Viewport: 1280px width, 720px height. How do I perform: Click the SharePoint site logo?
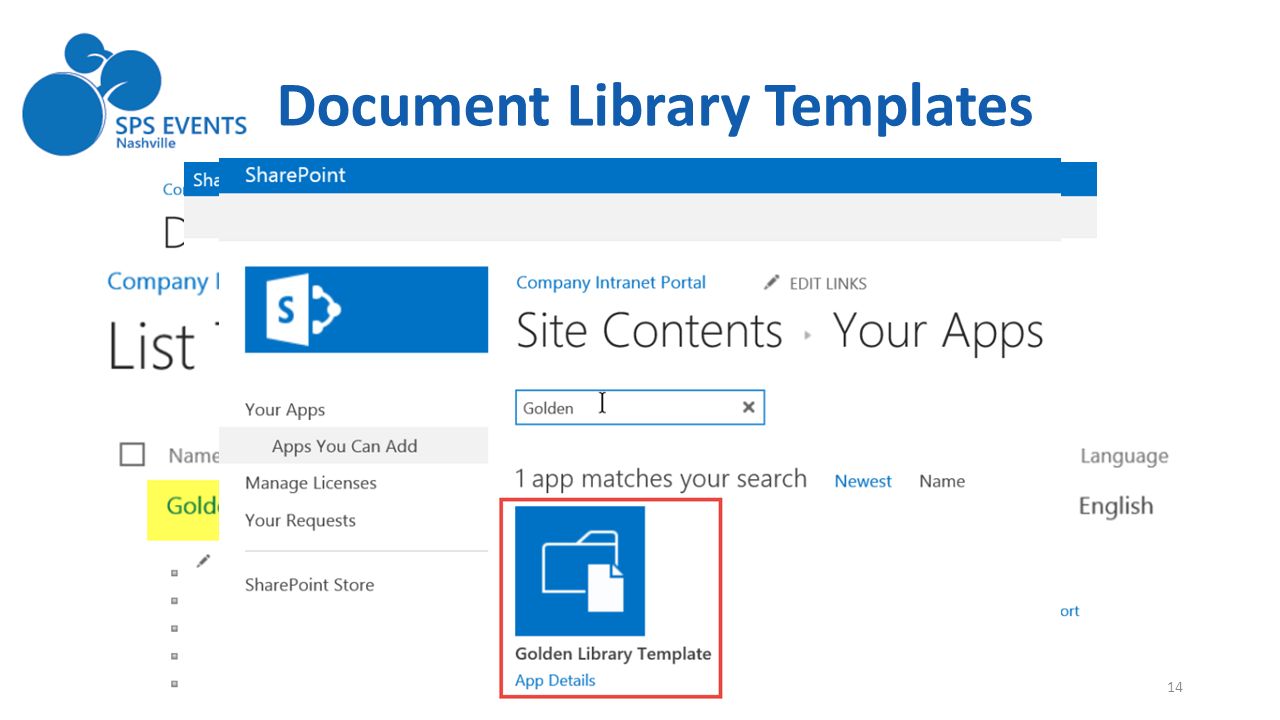click(366, 309)
